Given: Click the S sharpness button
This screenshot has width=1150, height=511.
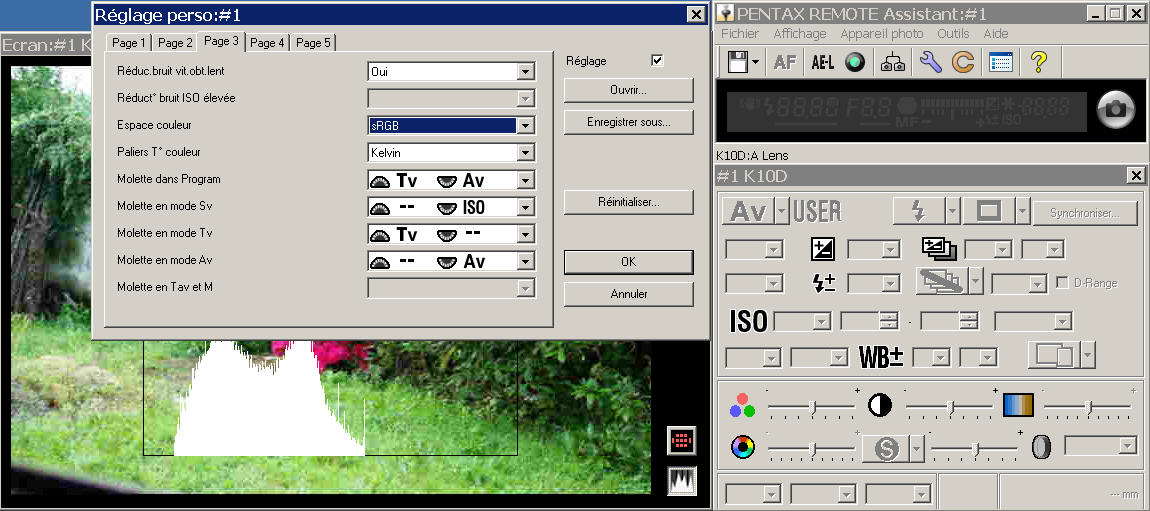Looking at the screenshot, I should (x=886, y=448).
